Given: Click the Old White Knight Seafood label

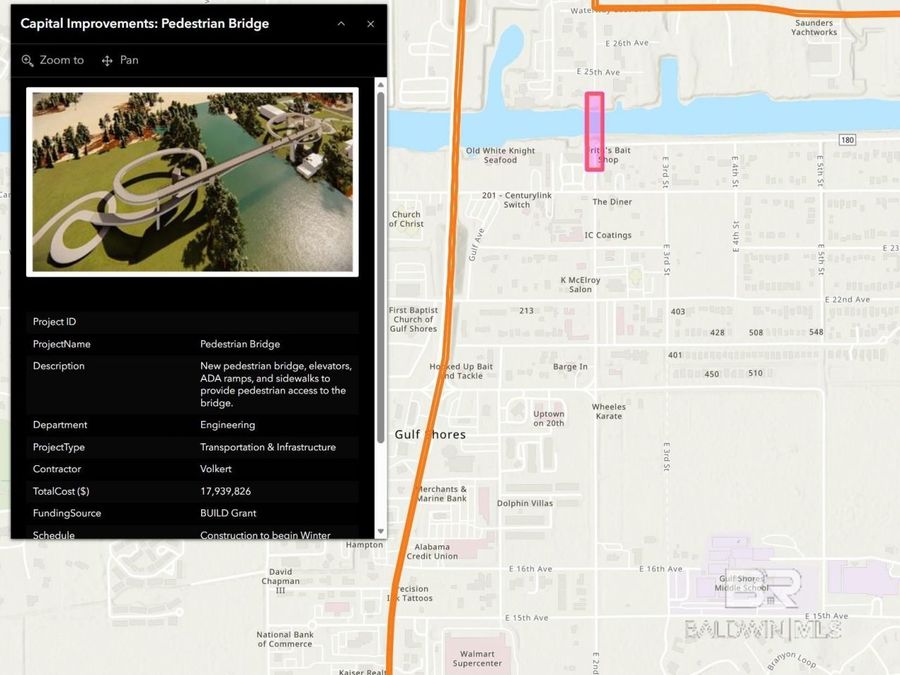Looking at the screenshot, I should (x=501, y=155).
